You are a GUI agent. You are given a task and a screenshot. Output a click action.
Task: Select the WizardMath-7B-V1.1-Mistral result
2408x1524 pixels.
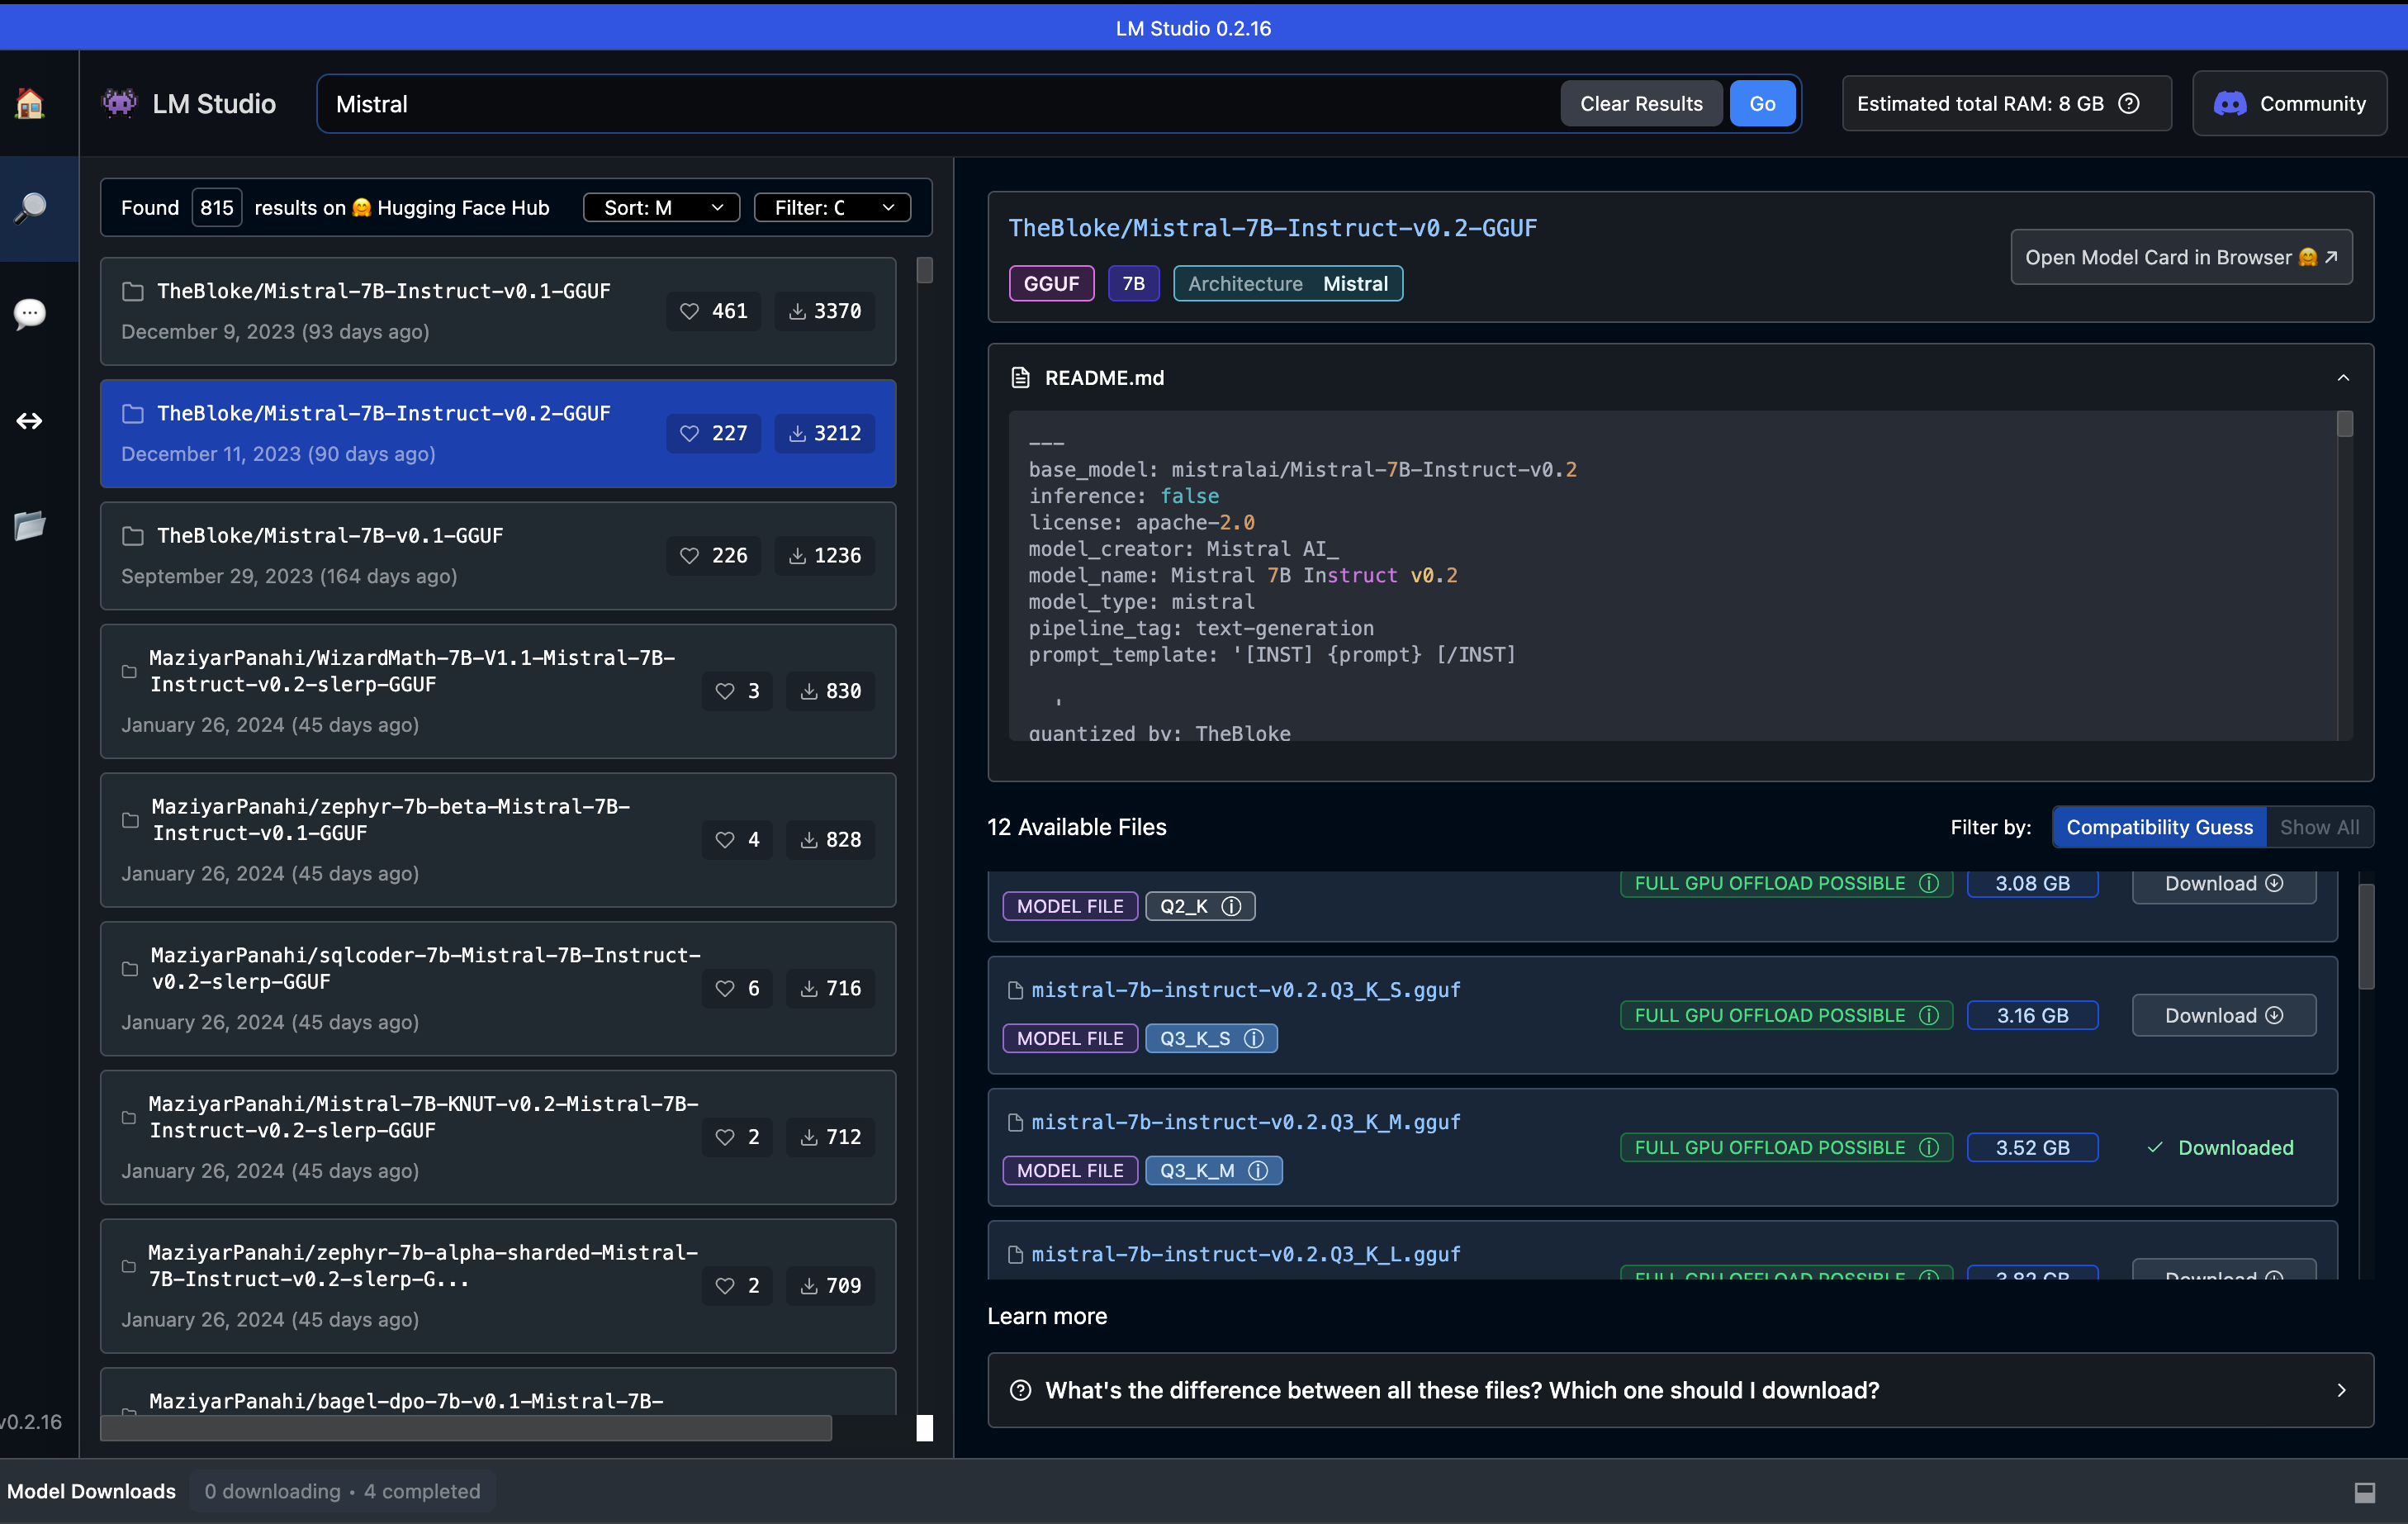click(x=498, y=691)
